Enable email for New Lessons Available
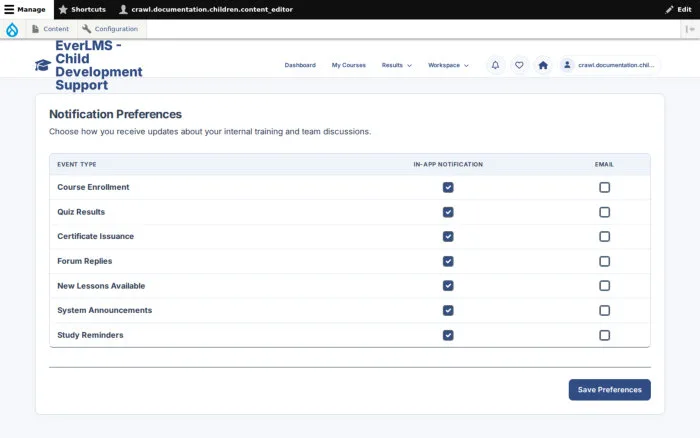The width and height of the screenshot is (700, 438). [x=604, y=286]
